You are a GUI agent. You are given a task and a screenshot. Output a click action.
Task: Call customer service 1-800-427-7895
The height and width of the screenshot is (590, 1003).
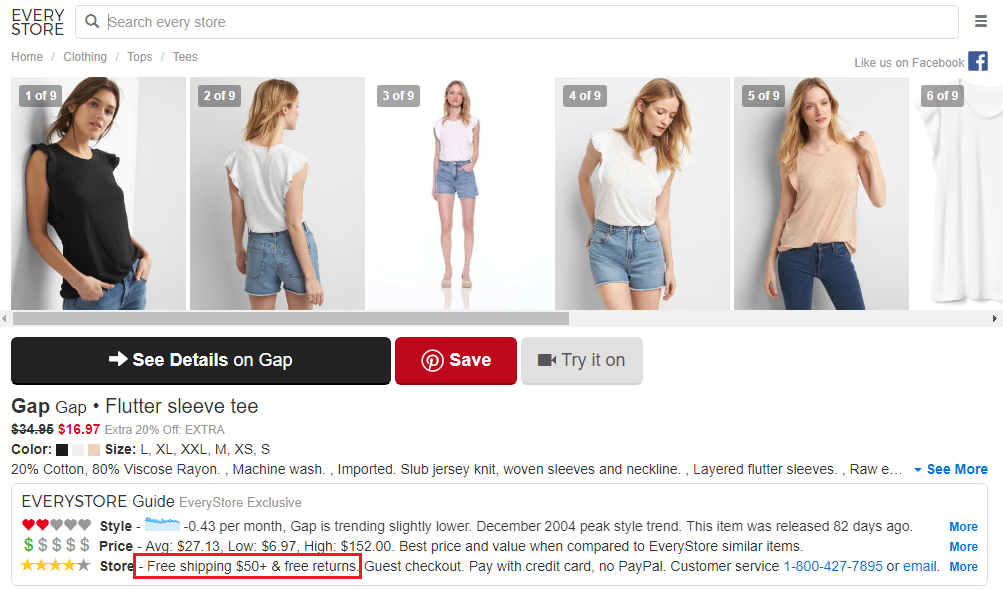coord(833,566)
